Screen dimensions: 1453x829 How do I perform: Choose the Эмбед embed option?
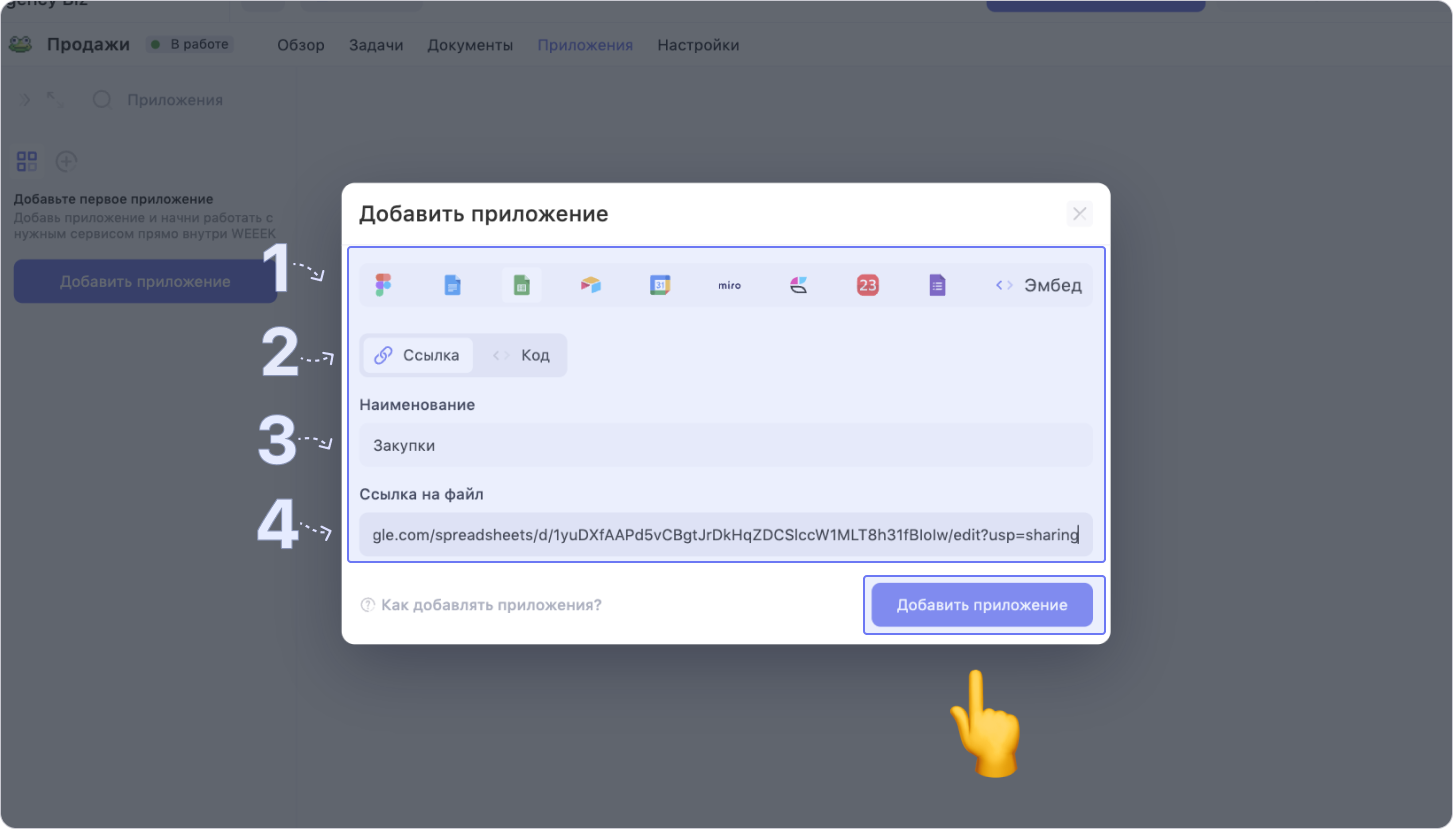[1038, 285]
